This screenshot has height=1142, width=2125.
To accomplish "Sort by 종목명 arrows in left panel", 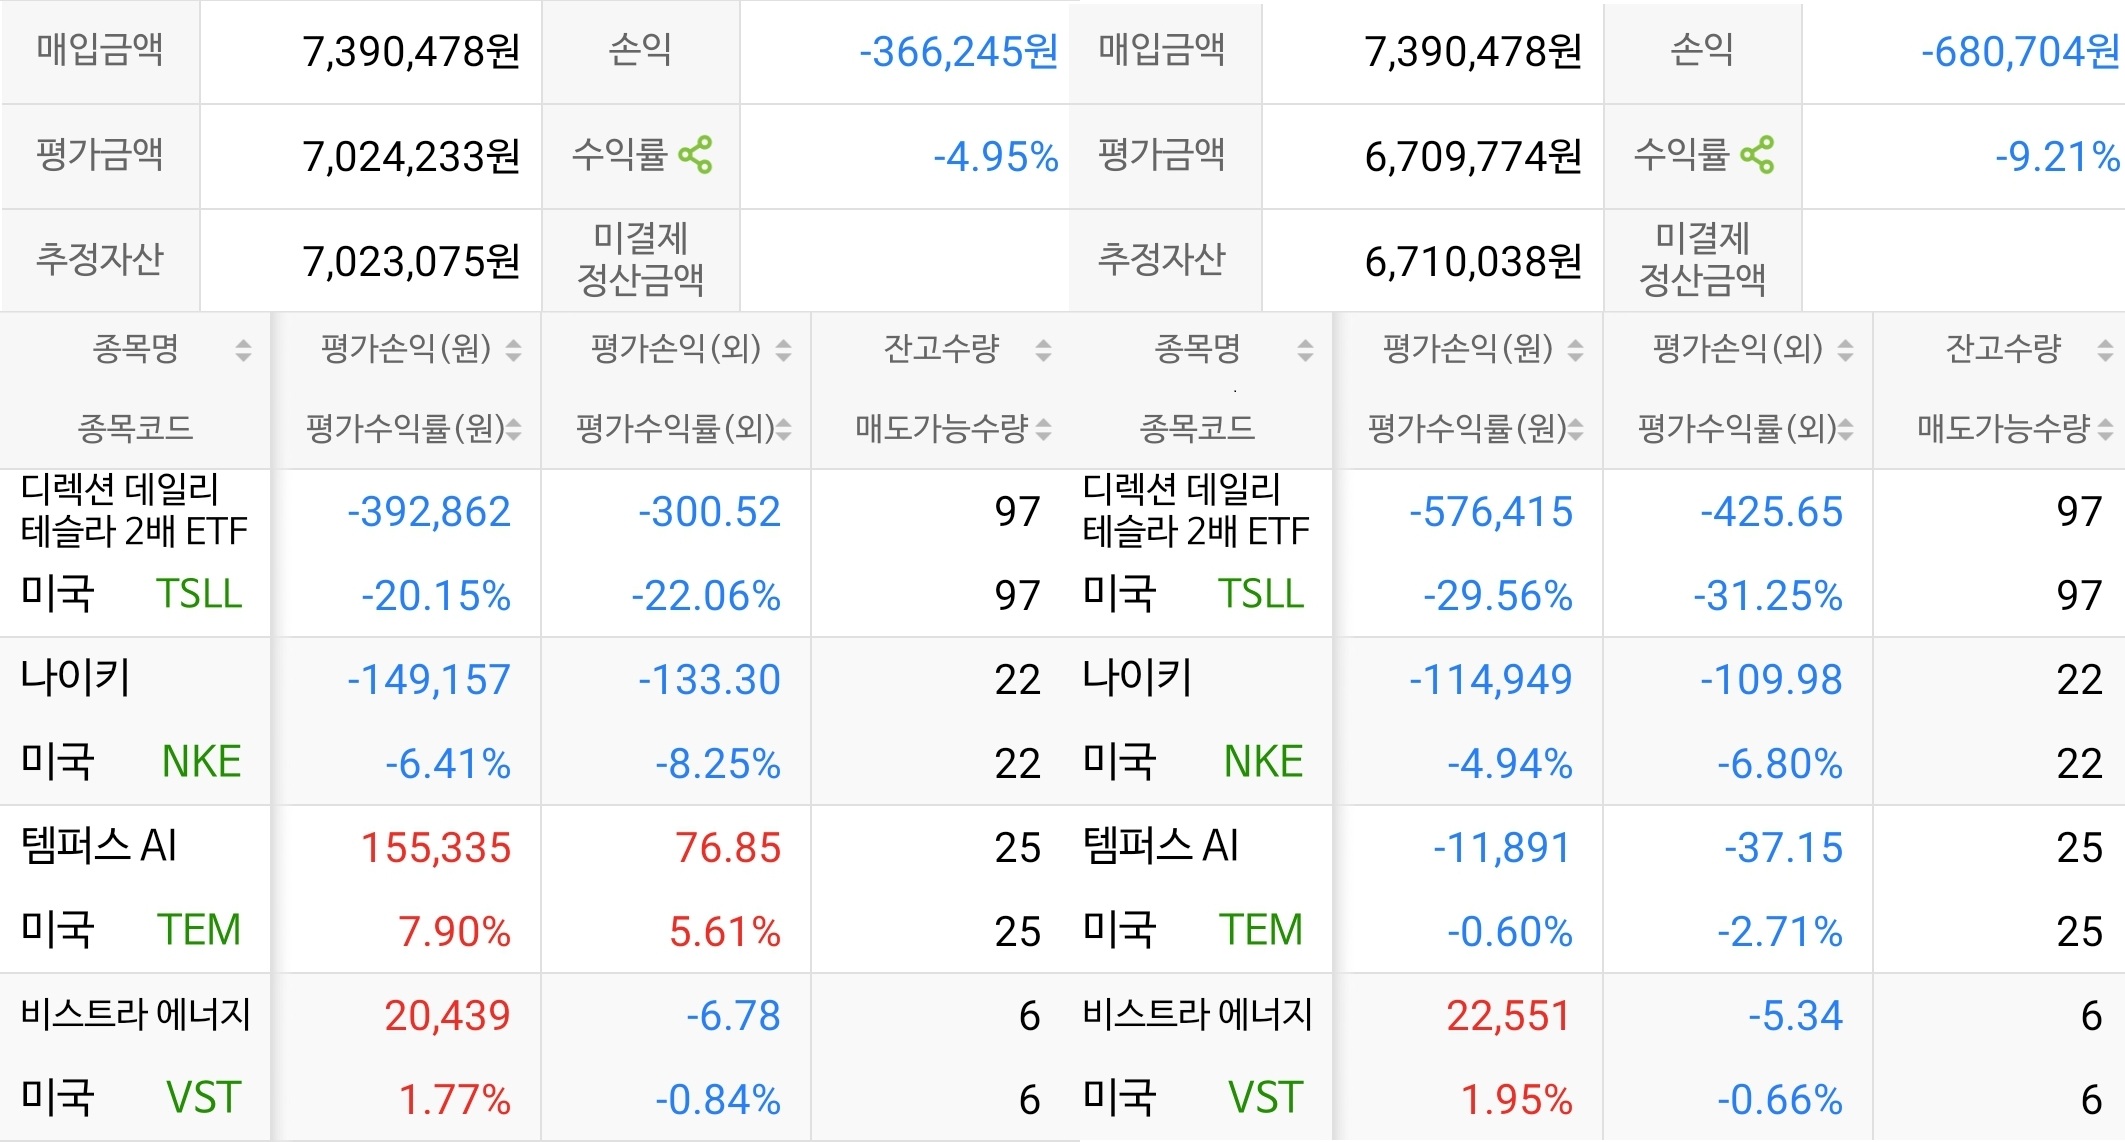I will pos(243,350).
